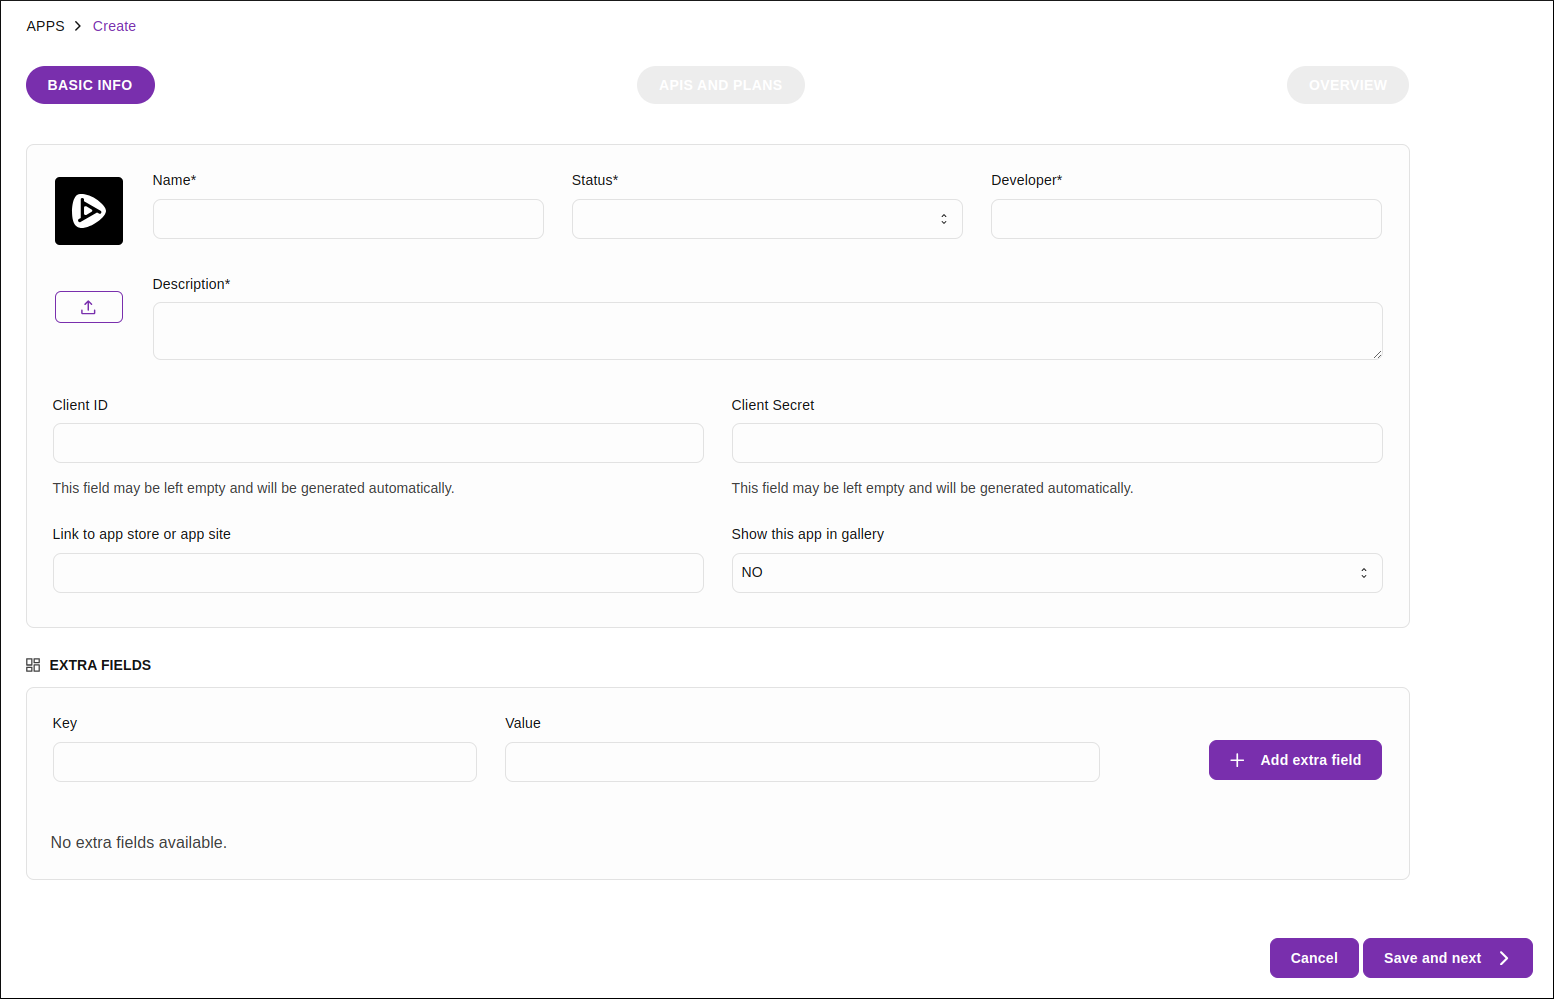Screen dimensions: 1554x999
Task: Cancel app creation
Action: coord(1313,957)
